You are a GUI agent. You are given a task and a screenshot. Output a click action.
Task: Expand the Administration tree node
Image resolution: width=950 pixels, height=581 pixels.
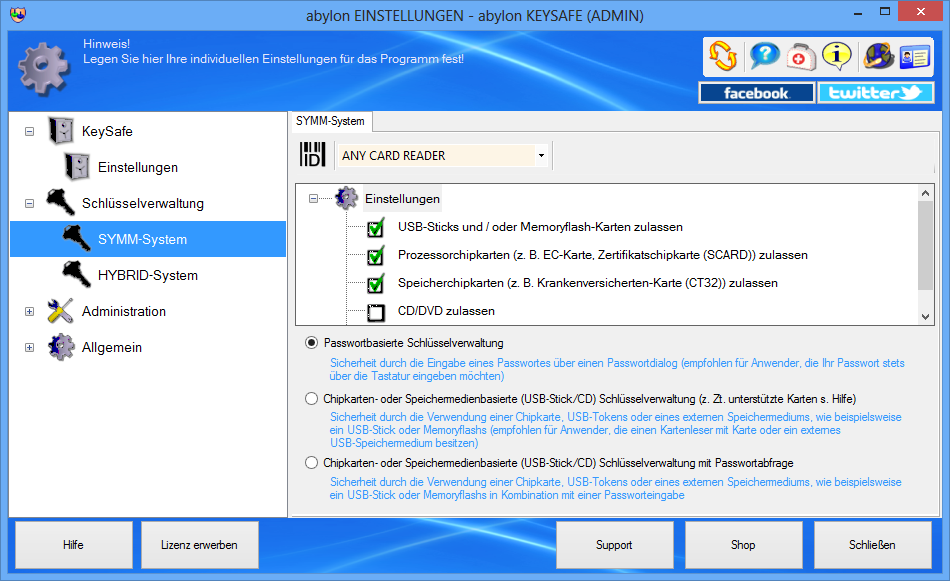coord(29,312)
